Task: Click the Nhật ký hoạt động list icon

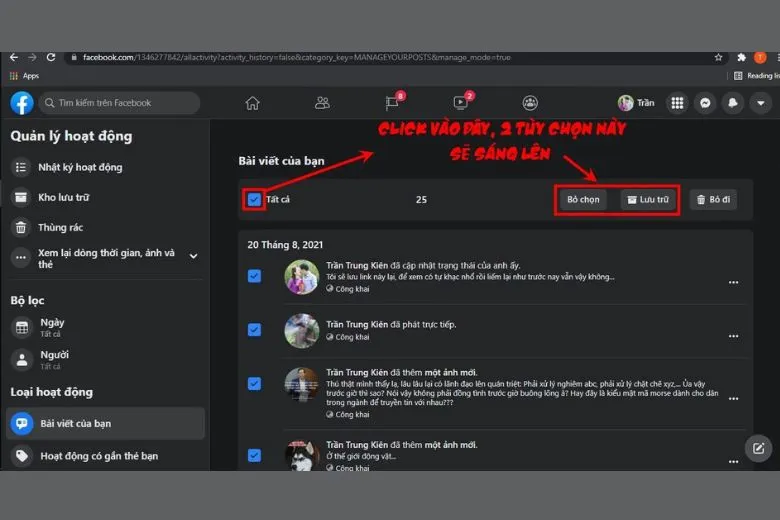Action: click(21, 167)
